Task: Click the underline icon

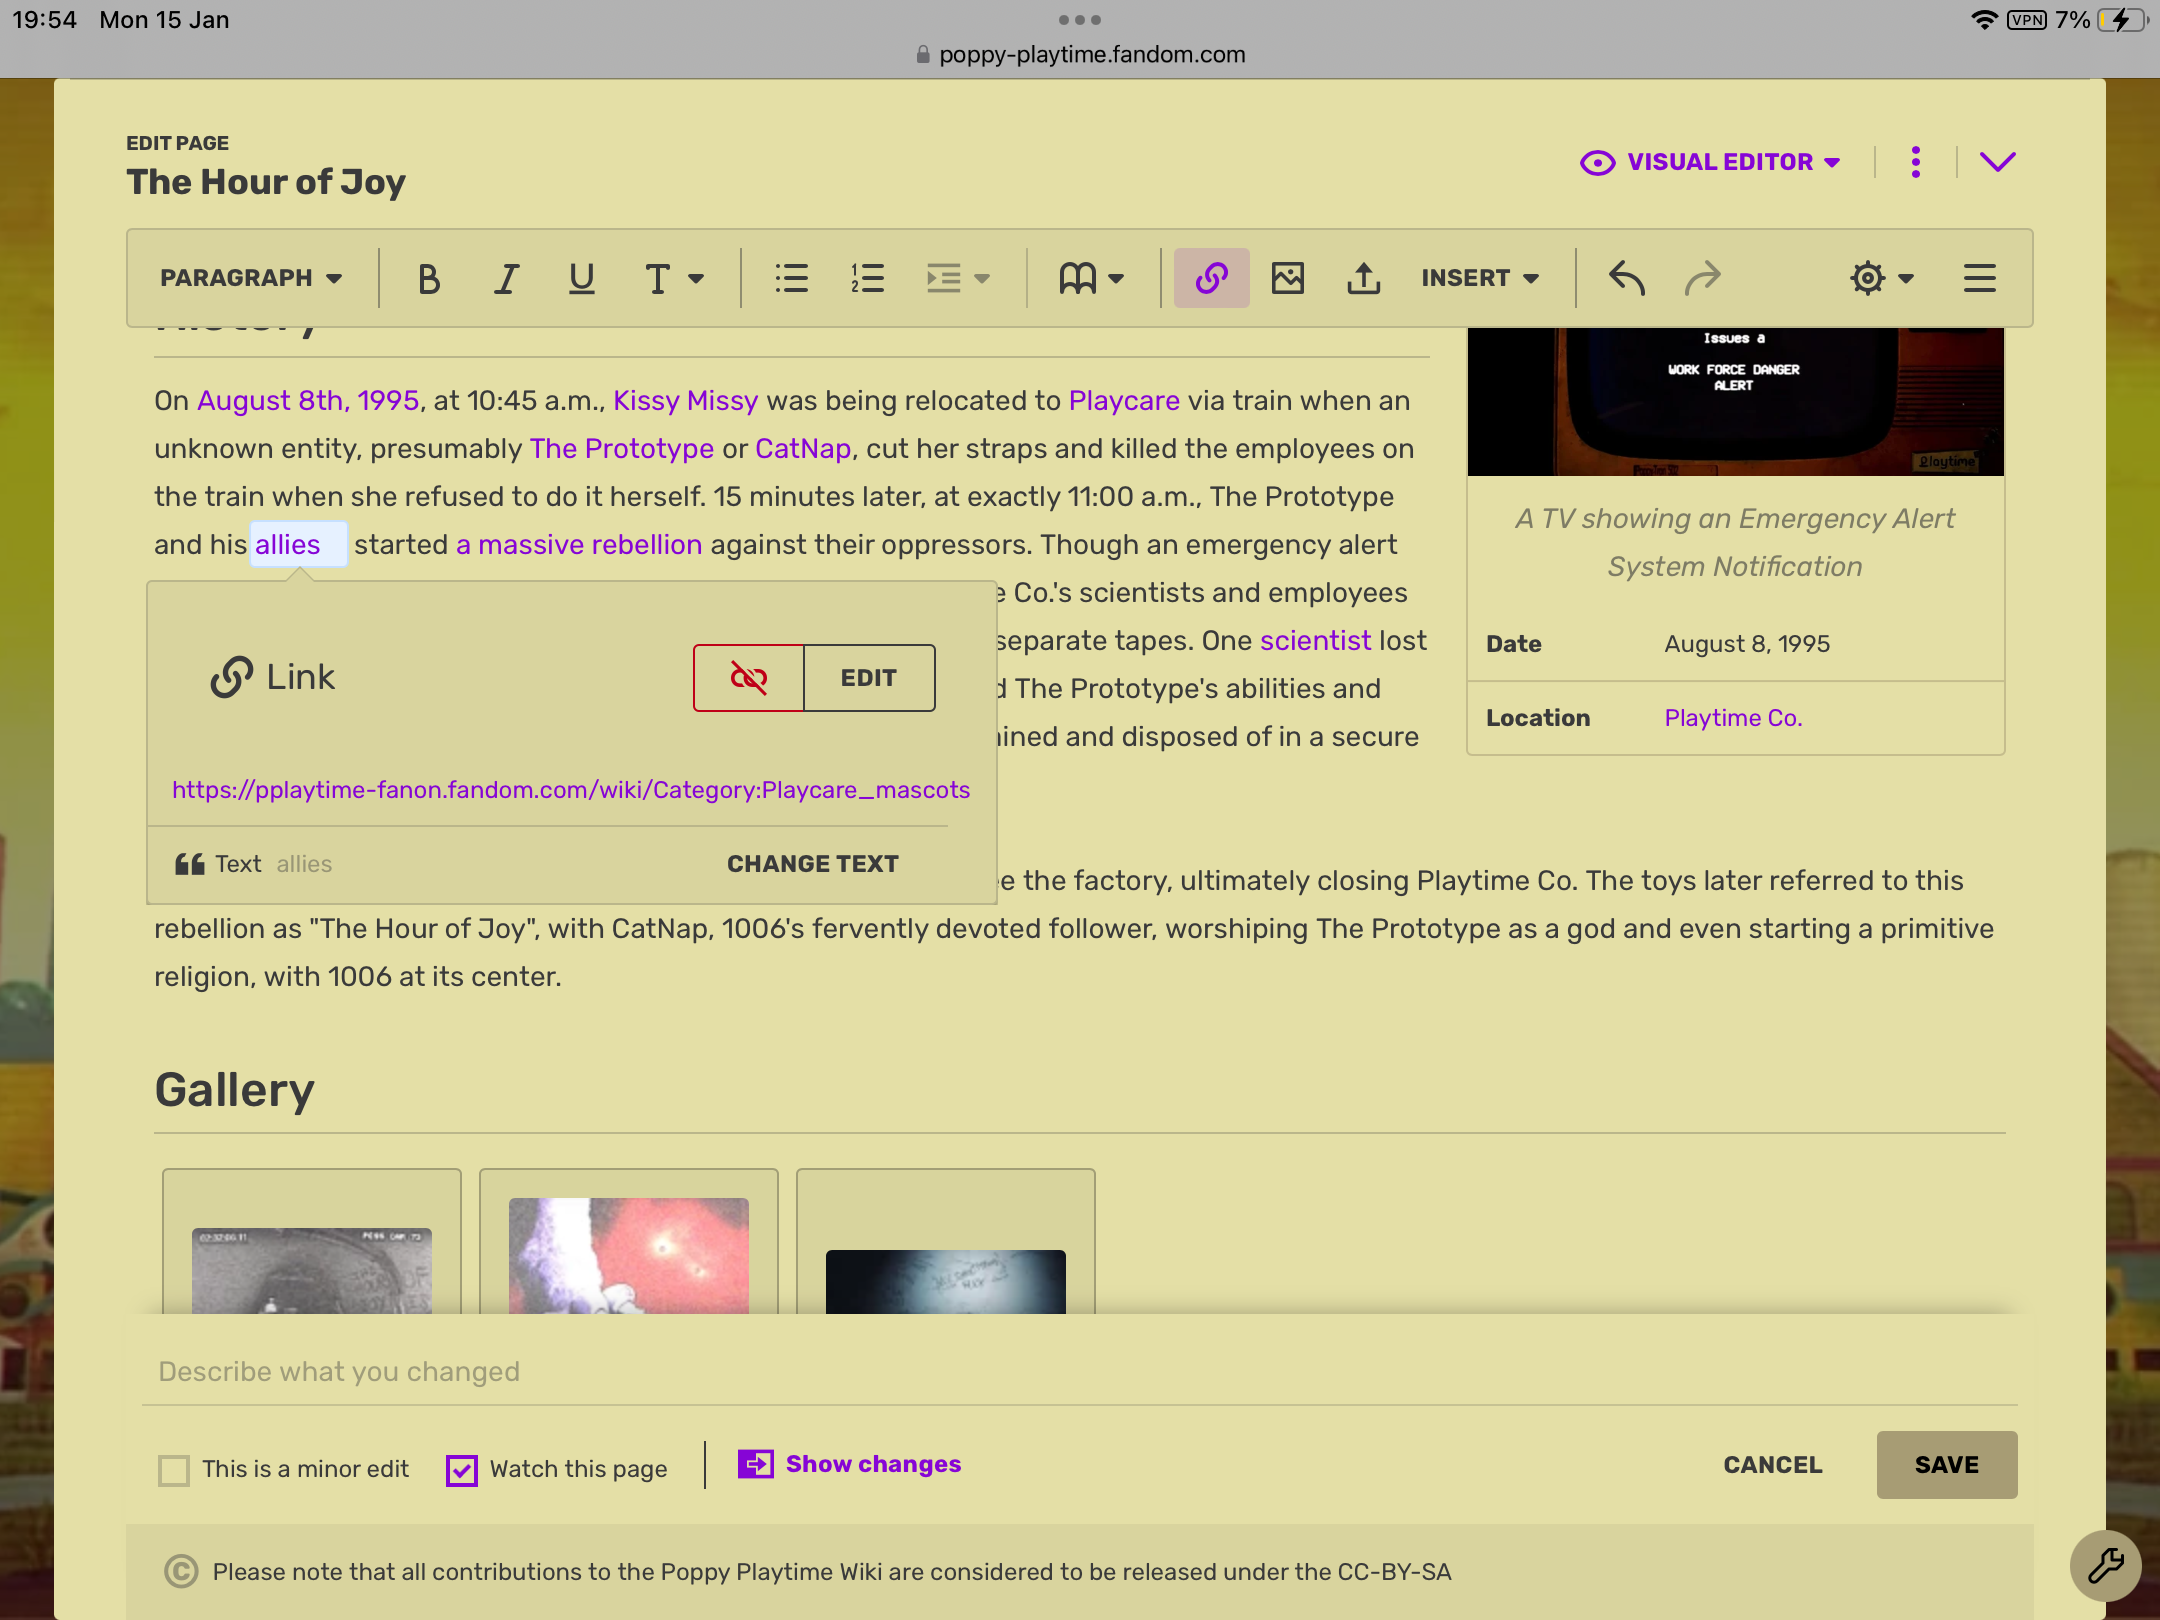Action: [x=581, y=278]
